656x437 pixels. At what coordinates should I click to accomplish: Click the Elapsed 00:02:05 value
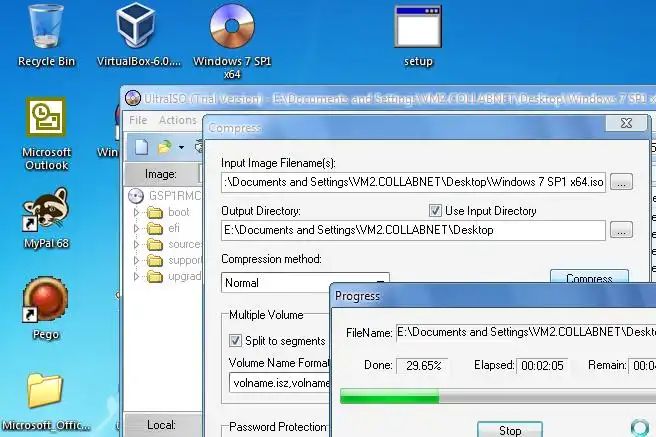click(542, 365)
